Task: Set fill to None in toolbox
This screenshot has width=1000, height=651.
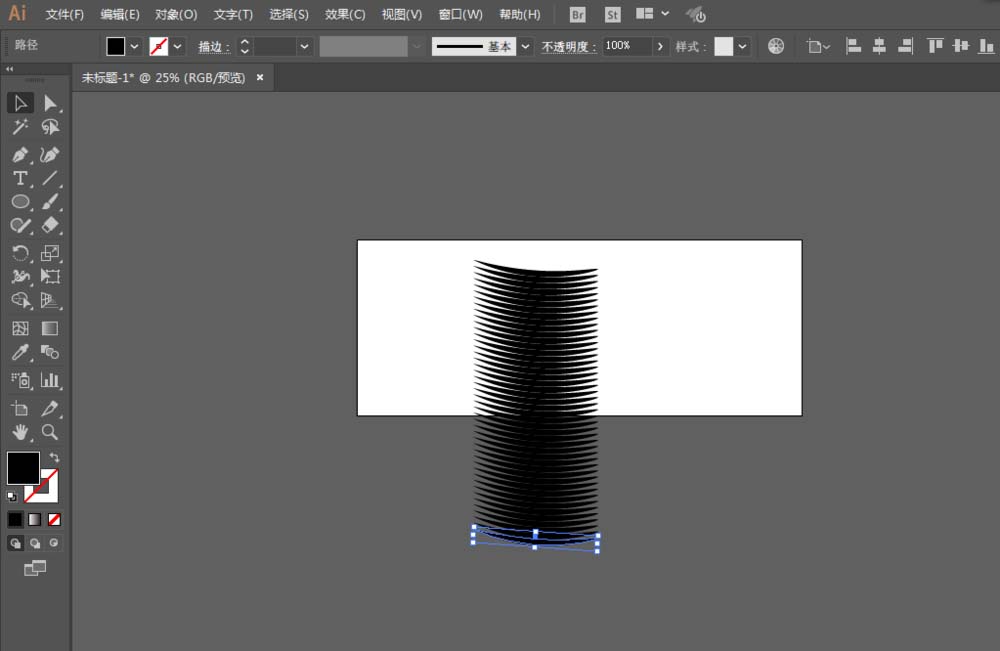Action: coord(55,519)
